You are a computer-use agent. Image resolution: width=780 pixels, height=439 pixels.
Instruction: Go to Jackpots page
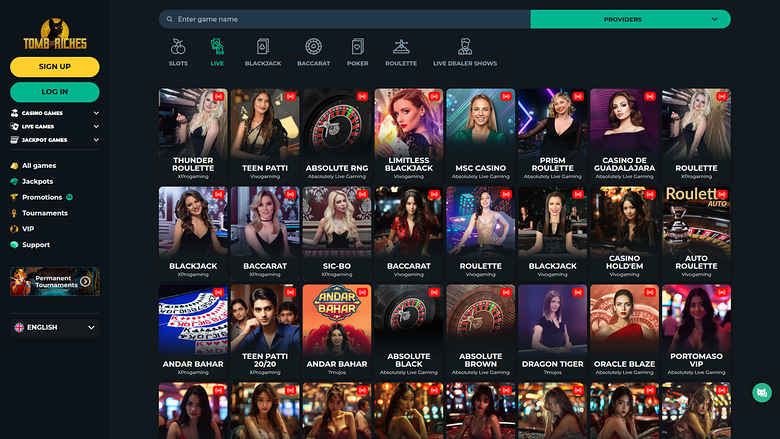(37, 181)
